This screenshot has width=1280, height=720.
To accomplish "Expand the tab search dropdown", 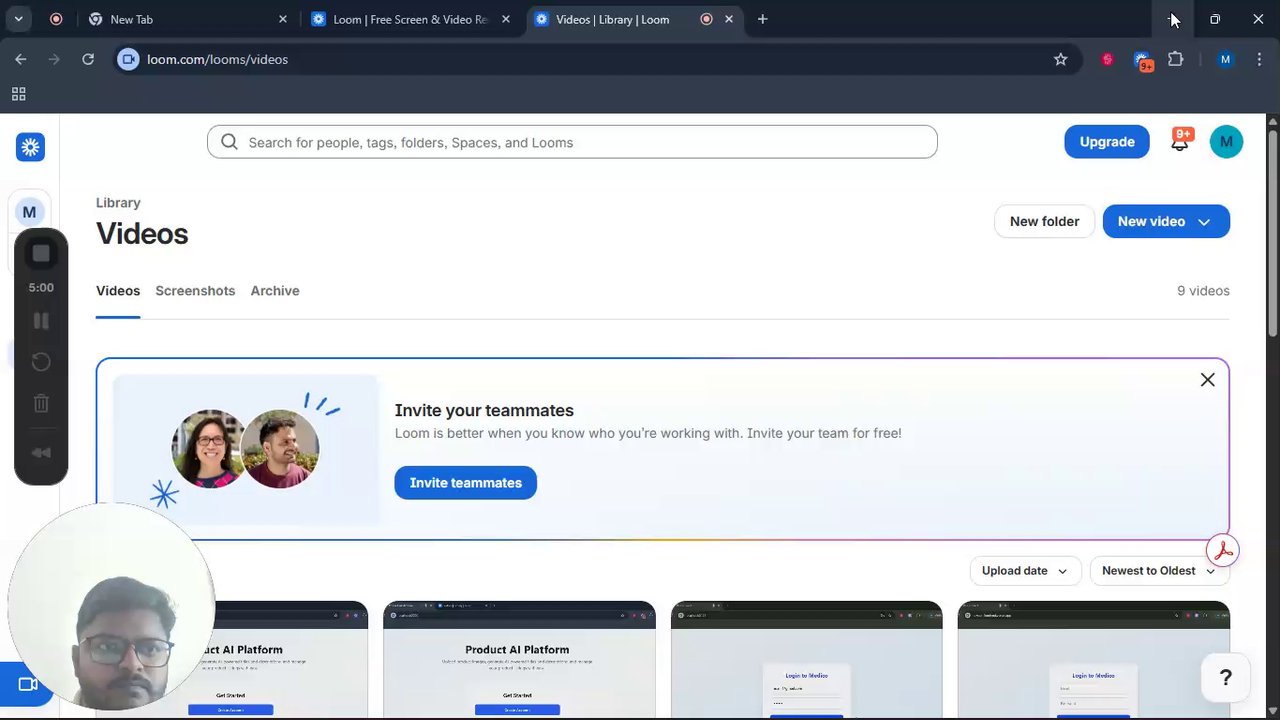I will 18,19.
